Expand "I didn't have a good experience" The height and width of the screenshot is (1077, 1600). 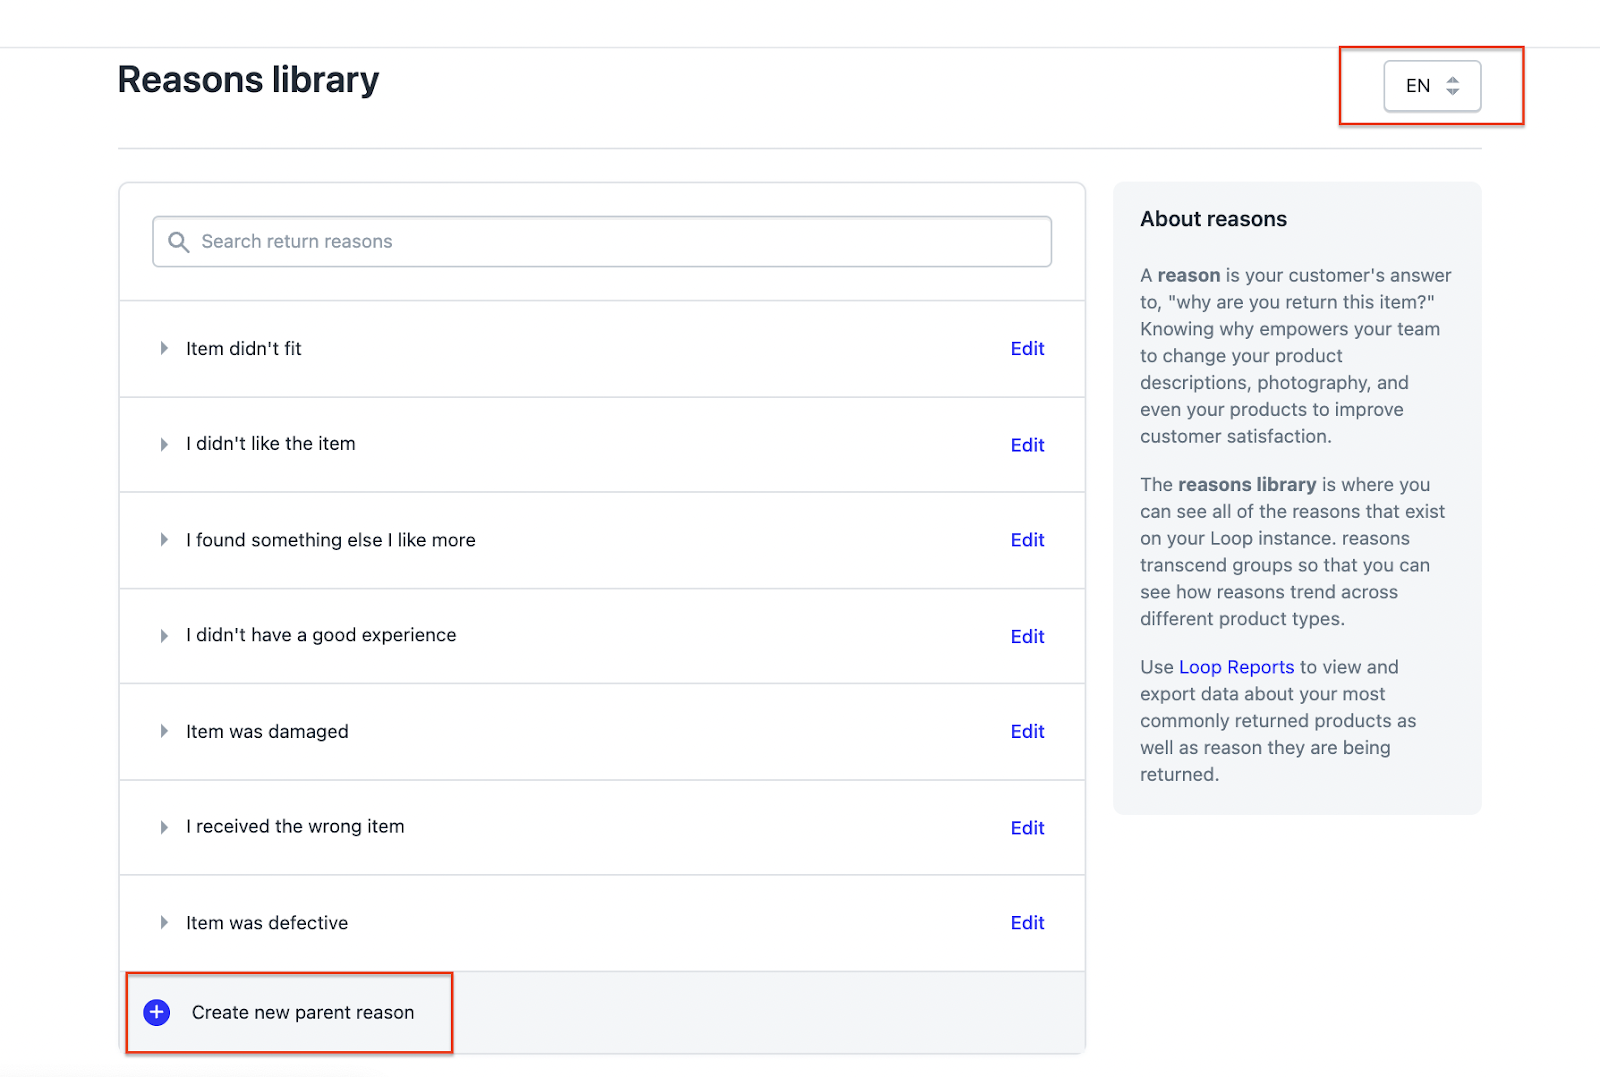[x=164, y=636]
